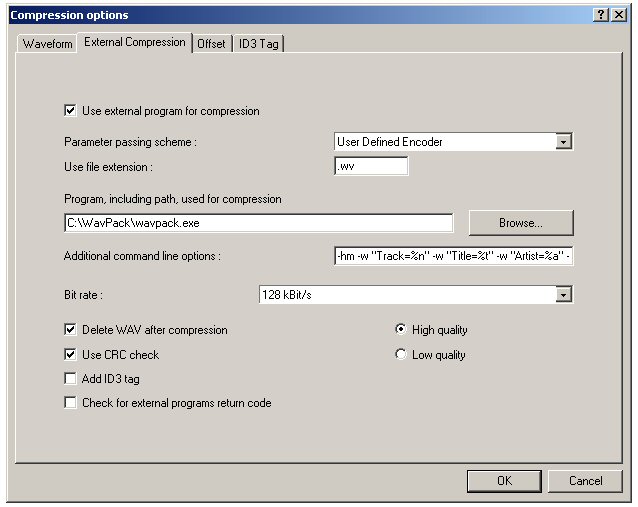
Task: Uncheck Use external program for compression
Action: [x=71, y=111]
